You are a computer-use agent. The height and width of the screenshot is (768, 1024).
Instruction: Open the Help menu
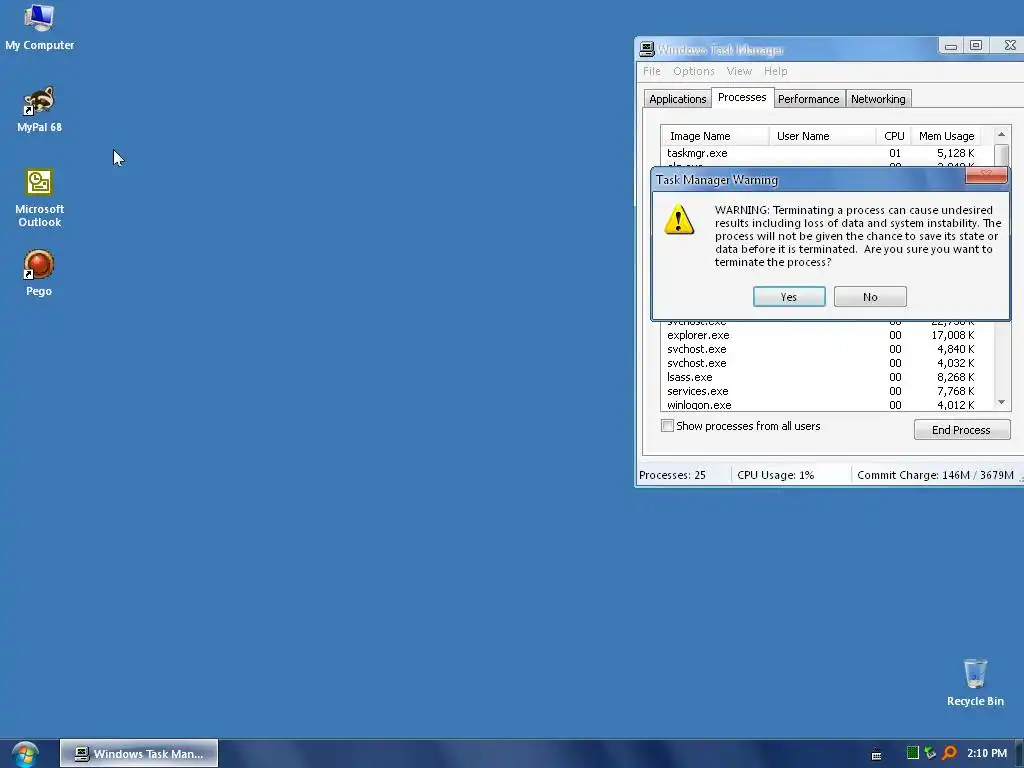(776, 71)
